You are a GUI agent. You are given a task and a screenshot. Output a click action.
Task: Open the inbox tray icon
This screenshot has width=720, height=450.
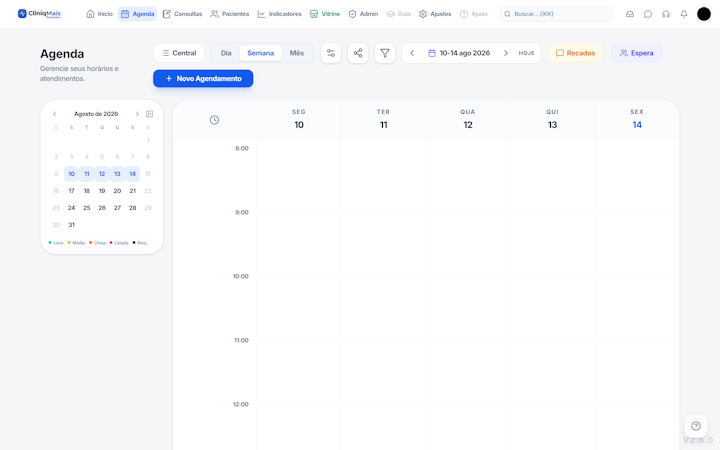pyautogui.click(x=630, y=14)
